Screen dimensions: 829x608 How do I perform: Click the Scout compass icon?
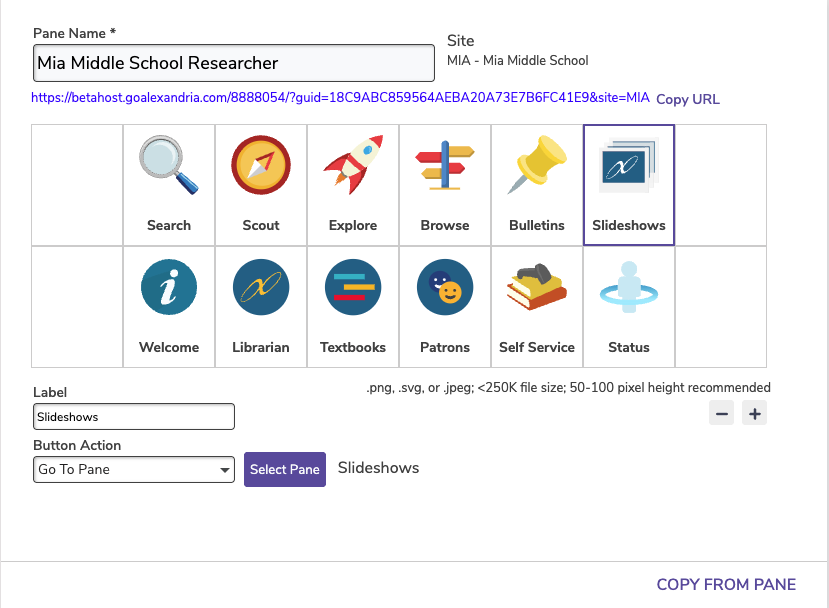point(260,166)
